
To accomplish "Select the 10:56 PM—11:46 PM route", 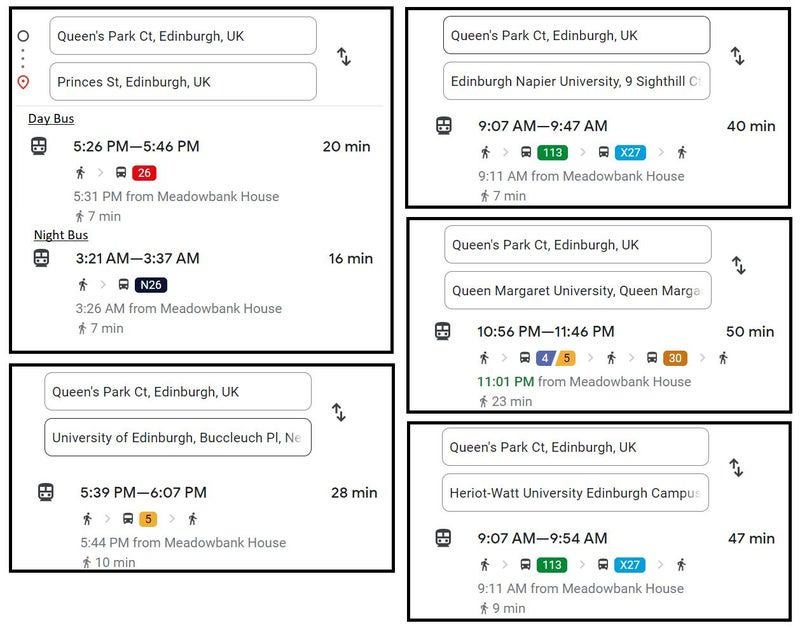I will click(x=545, y=332).
